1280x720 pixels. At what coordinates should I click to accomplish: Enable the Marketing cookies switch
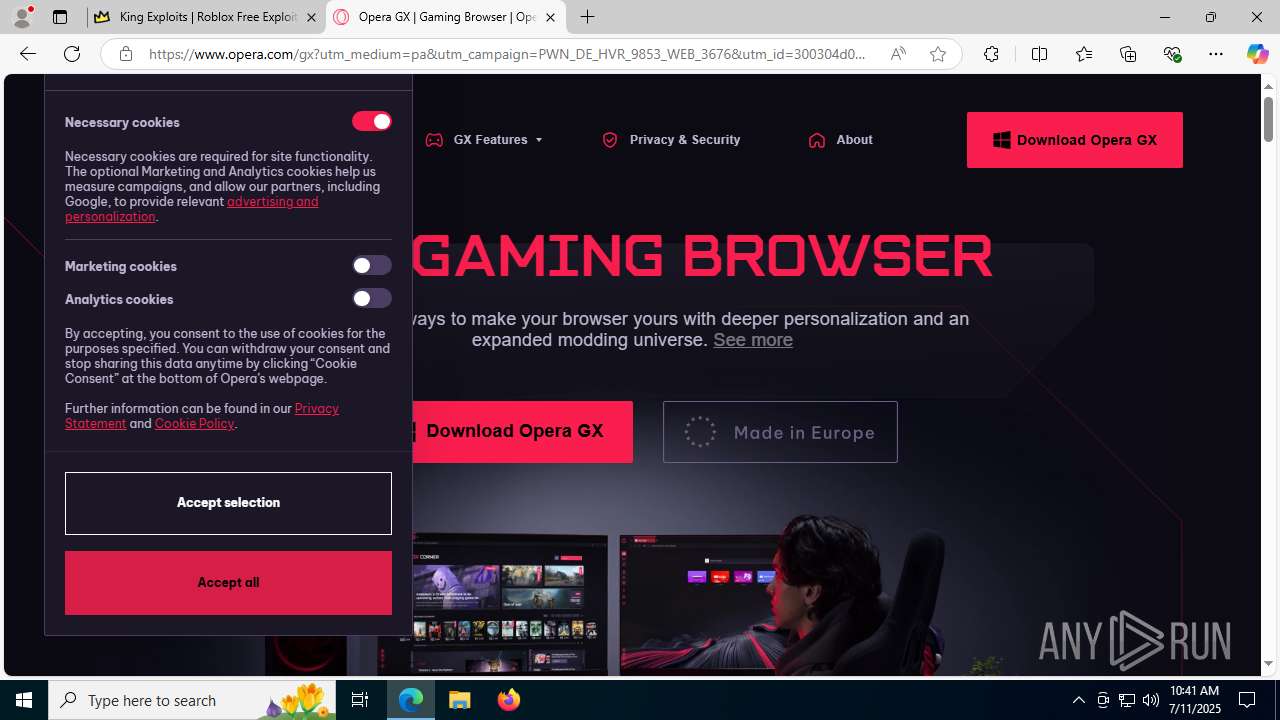[x=371, y=265]
